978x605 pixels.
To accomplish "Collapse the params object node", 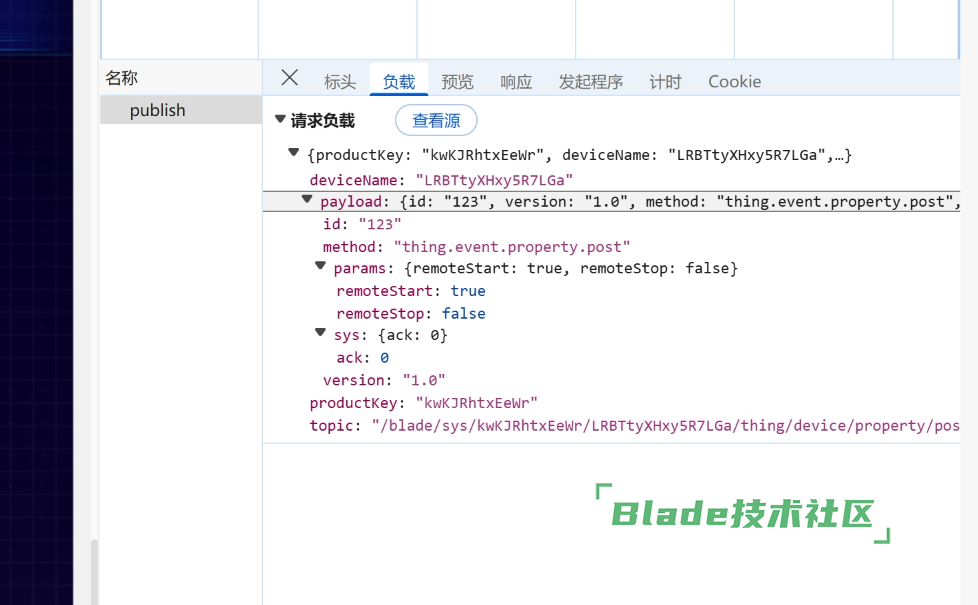I will point(321,267).
